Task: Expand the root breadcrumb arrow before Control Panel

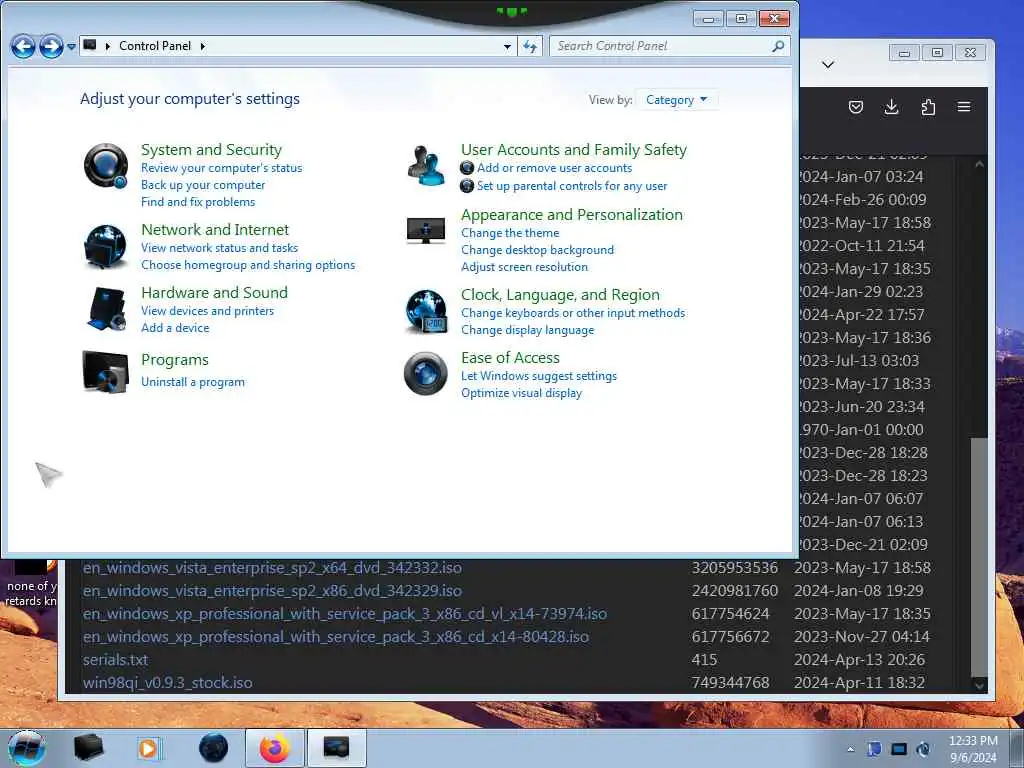Action: pyautogui.click(x=108, y=46)
